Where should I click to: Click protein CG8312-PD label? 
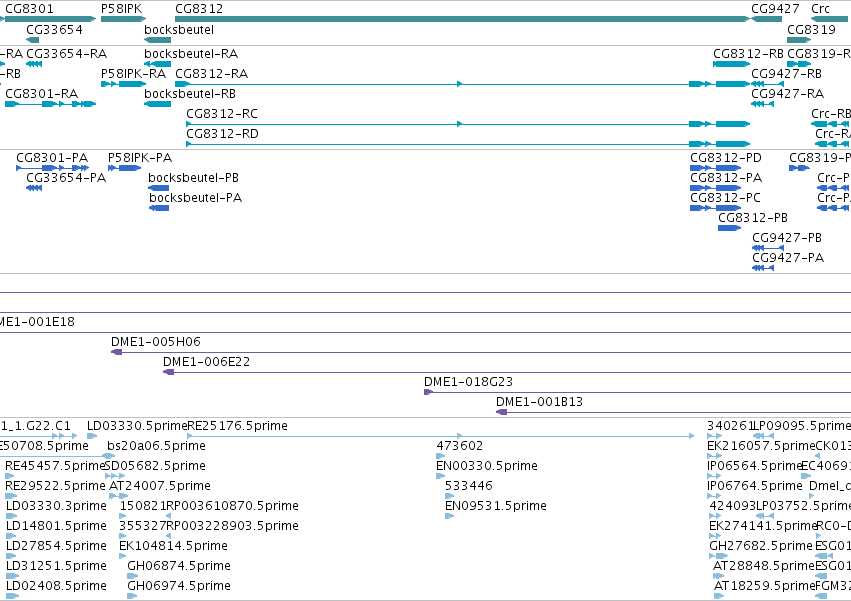tap(726, 158)
